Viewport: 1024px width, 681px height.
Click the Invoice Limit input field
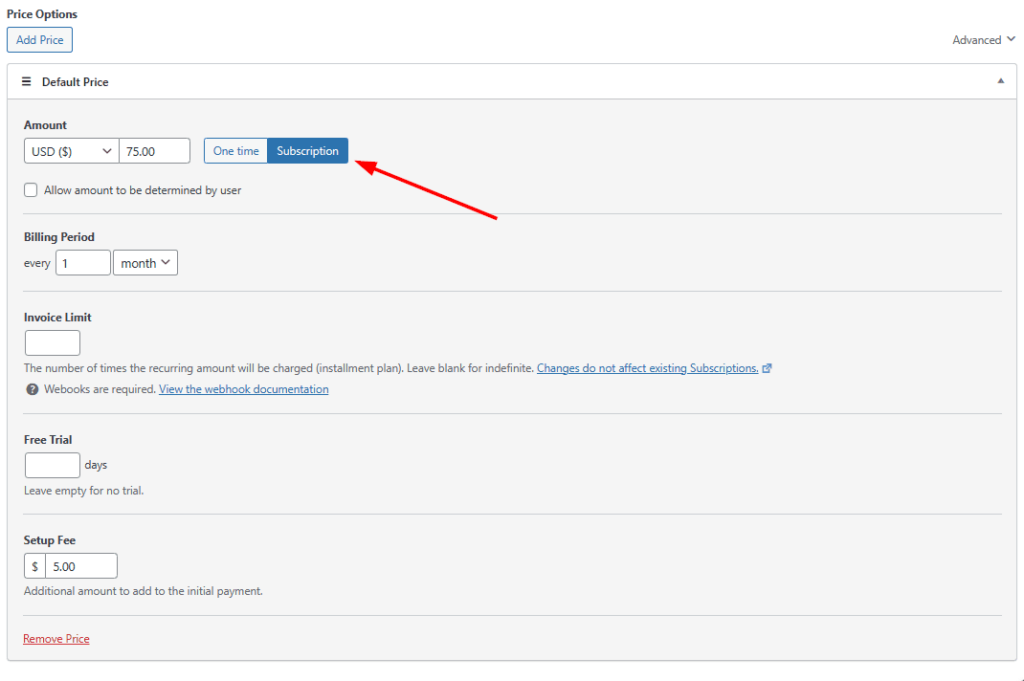pyautogui.click(x=52, y=343)
